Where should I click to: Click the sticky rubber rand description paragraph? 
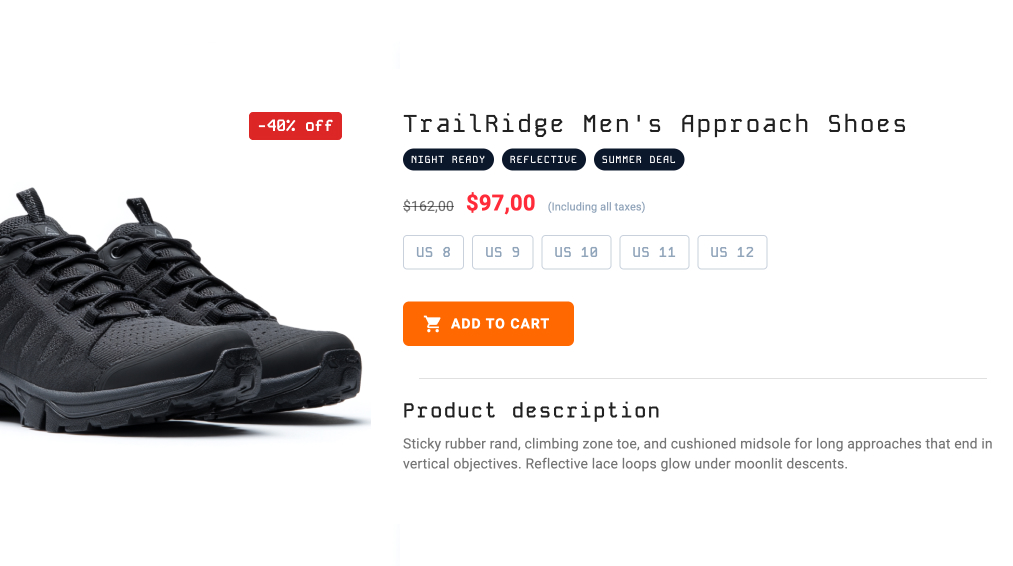pyautogui.click(x=698, y=454)
